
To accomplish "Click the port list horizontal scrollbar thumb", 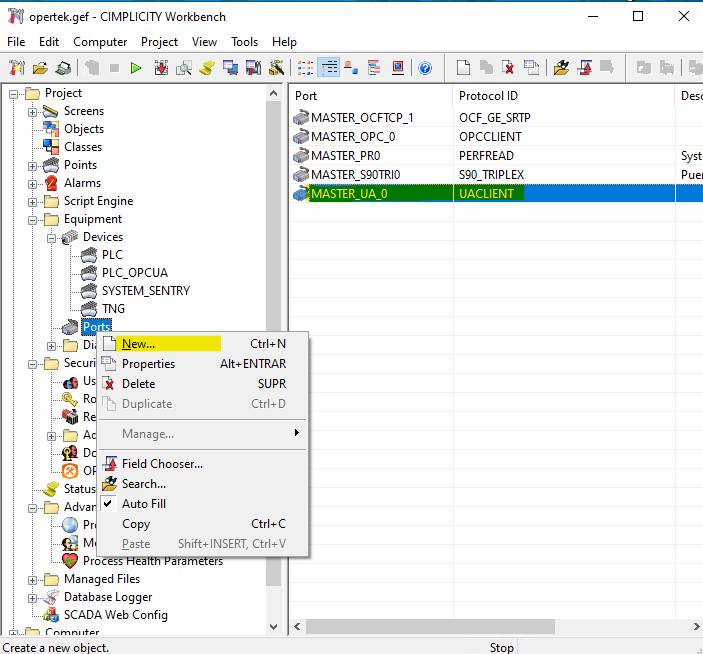I will (430, 626).
